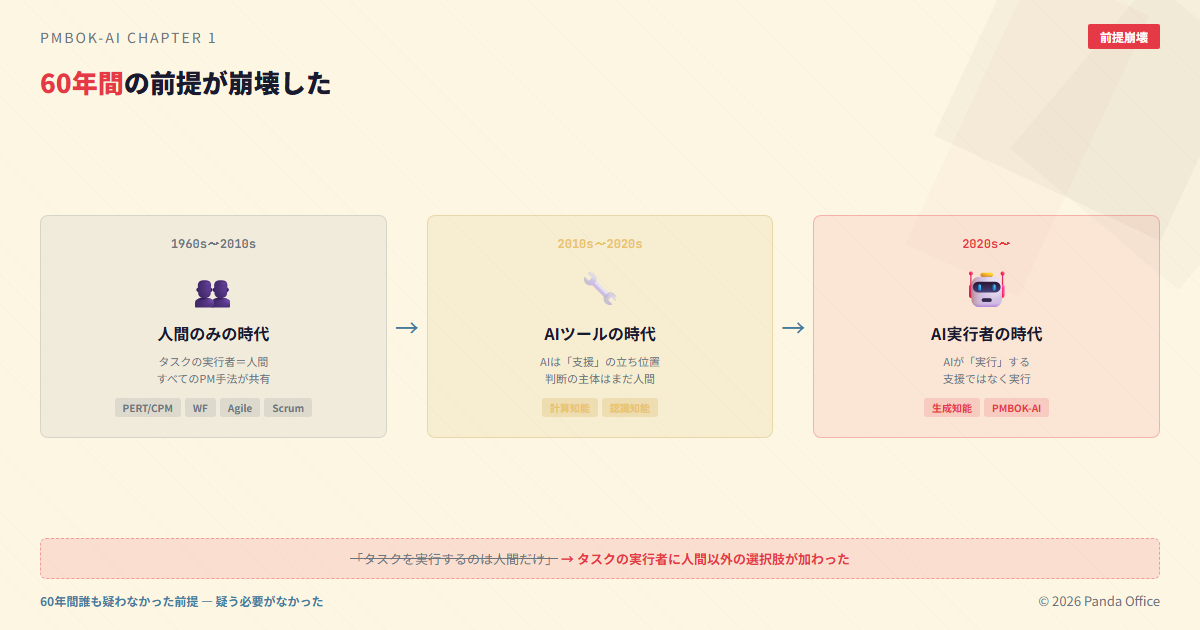This screenshot has width=1200, height=630.
Task: Click the 1960s〜2010s period label
Action: [x=213, y=244]
